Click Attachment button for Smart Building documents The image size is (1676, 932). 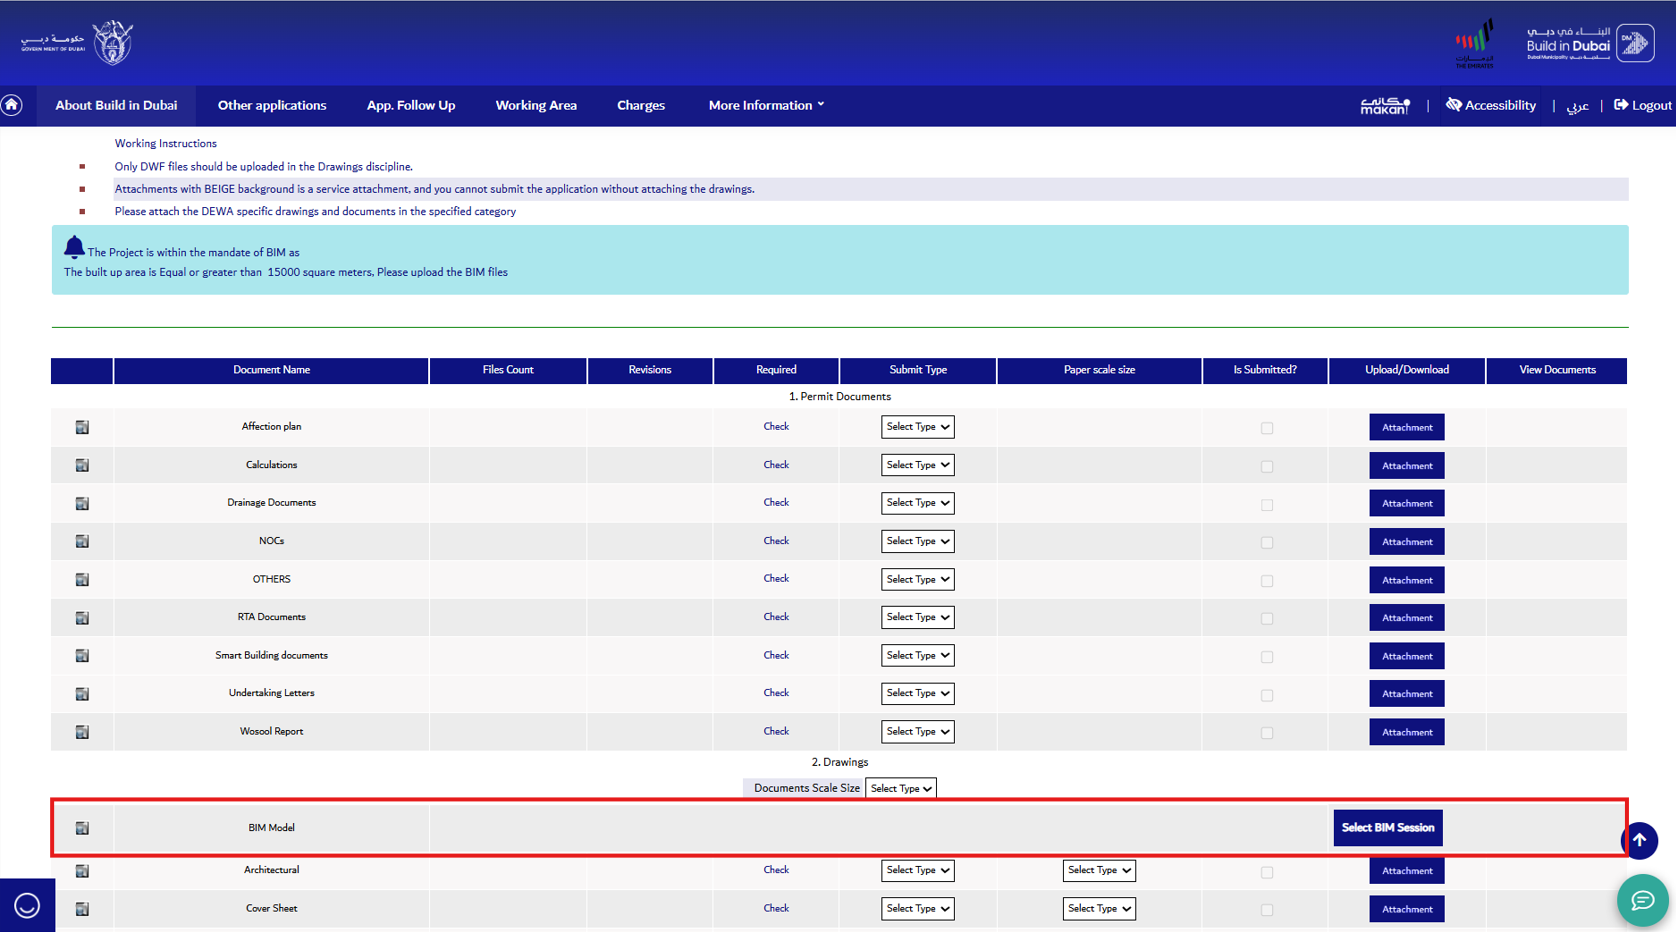pyautogui.click(x=1407, y=656)
